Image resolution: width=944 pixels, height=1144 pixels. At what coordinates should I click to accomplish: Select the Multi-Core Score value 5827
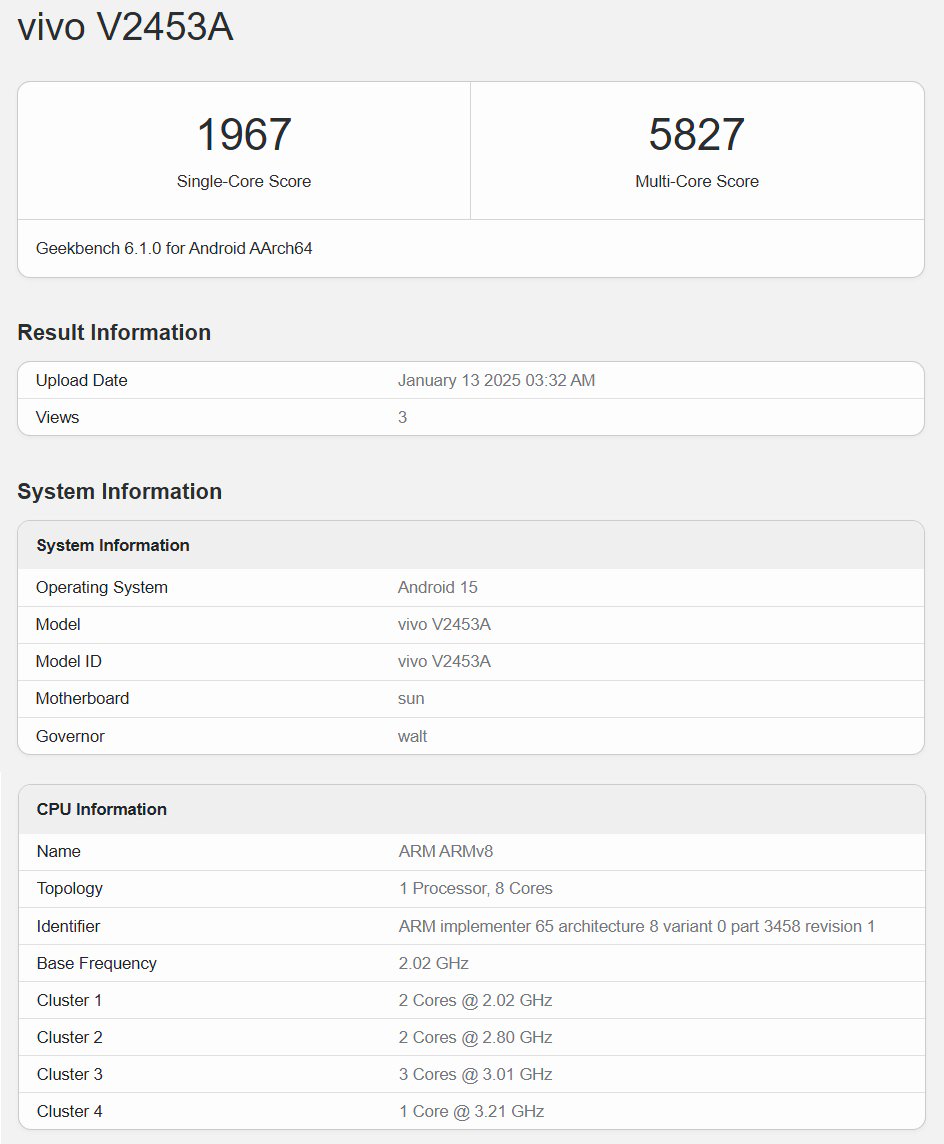point(697,133)
